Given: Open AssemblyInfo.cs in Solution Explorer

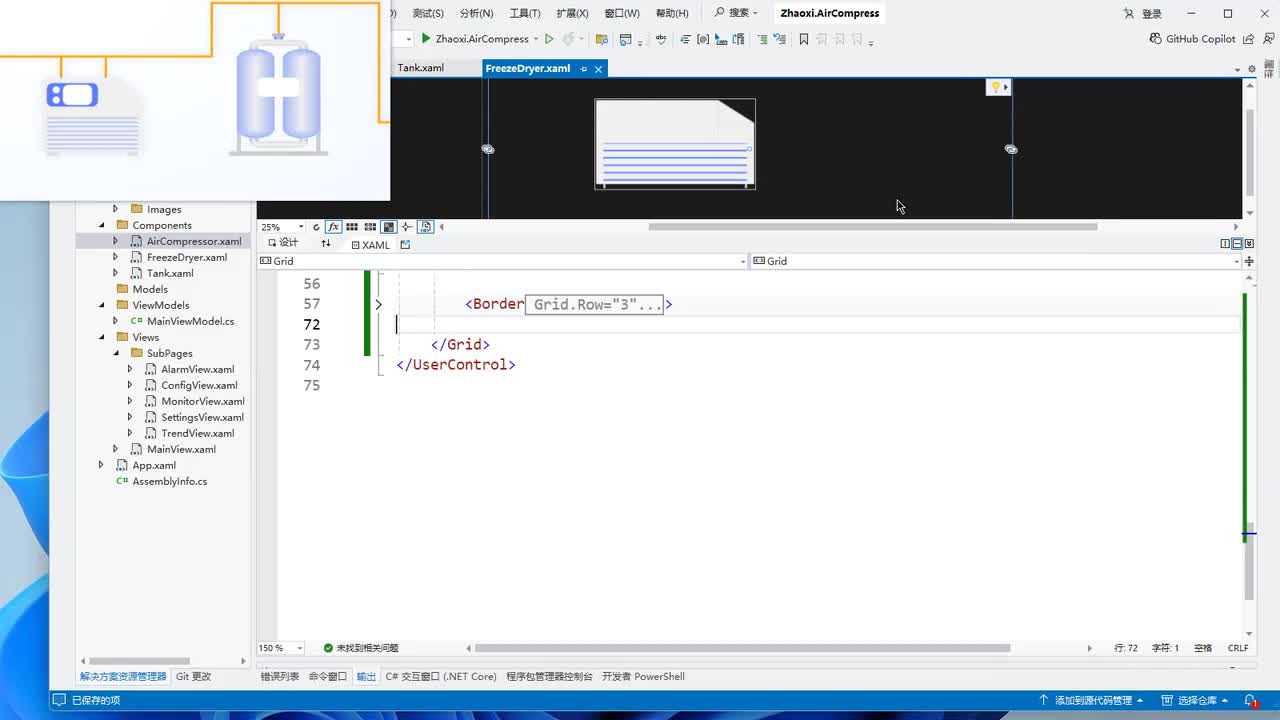Looking at the screenshot, I should coord(170,481).
